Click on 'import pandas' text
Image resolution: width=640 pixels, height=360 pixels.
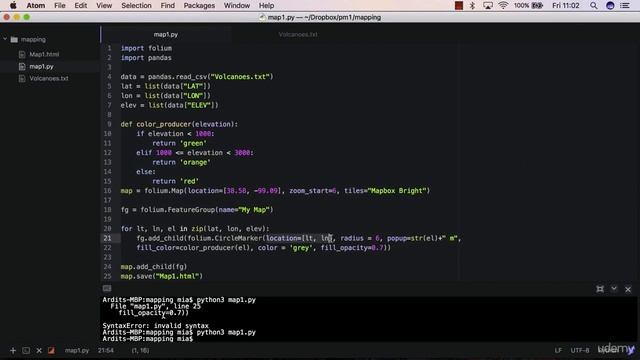pos(146,58)
